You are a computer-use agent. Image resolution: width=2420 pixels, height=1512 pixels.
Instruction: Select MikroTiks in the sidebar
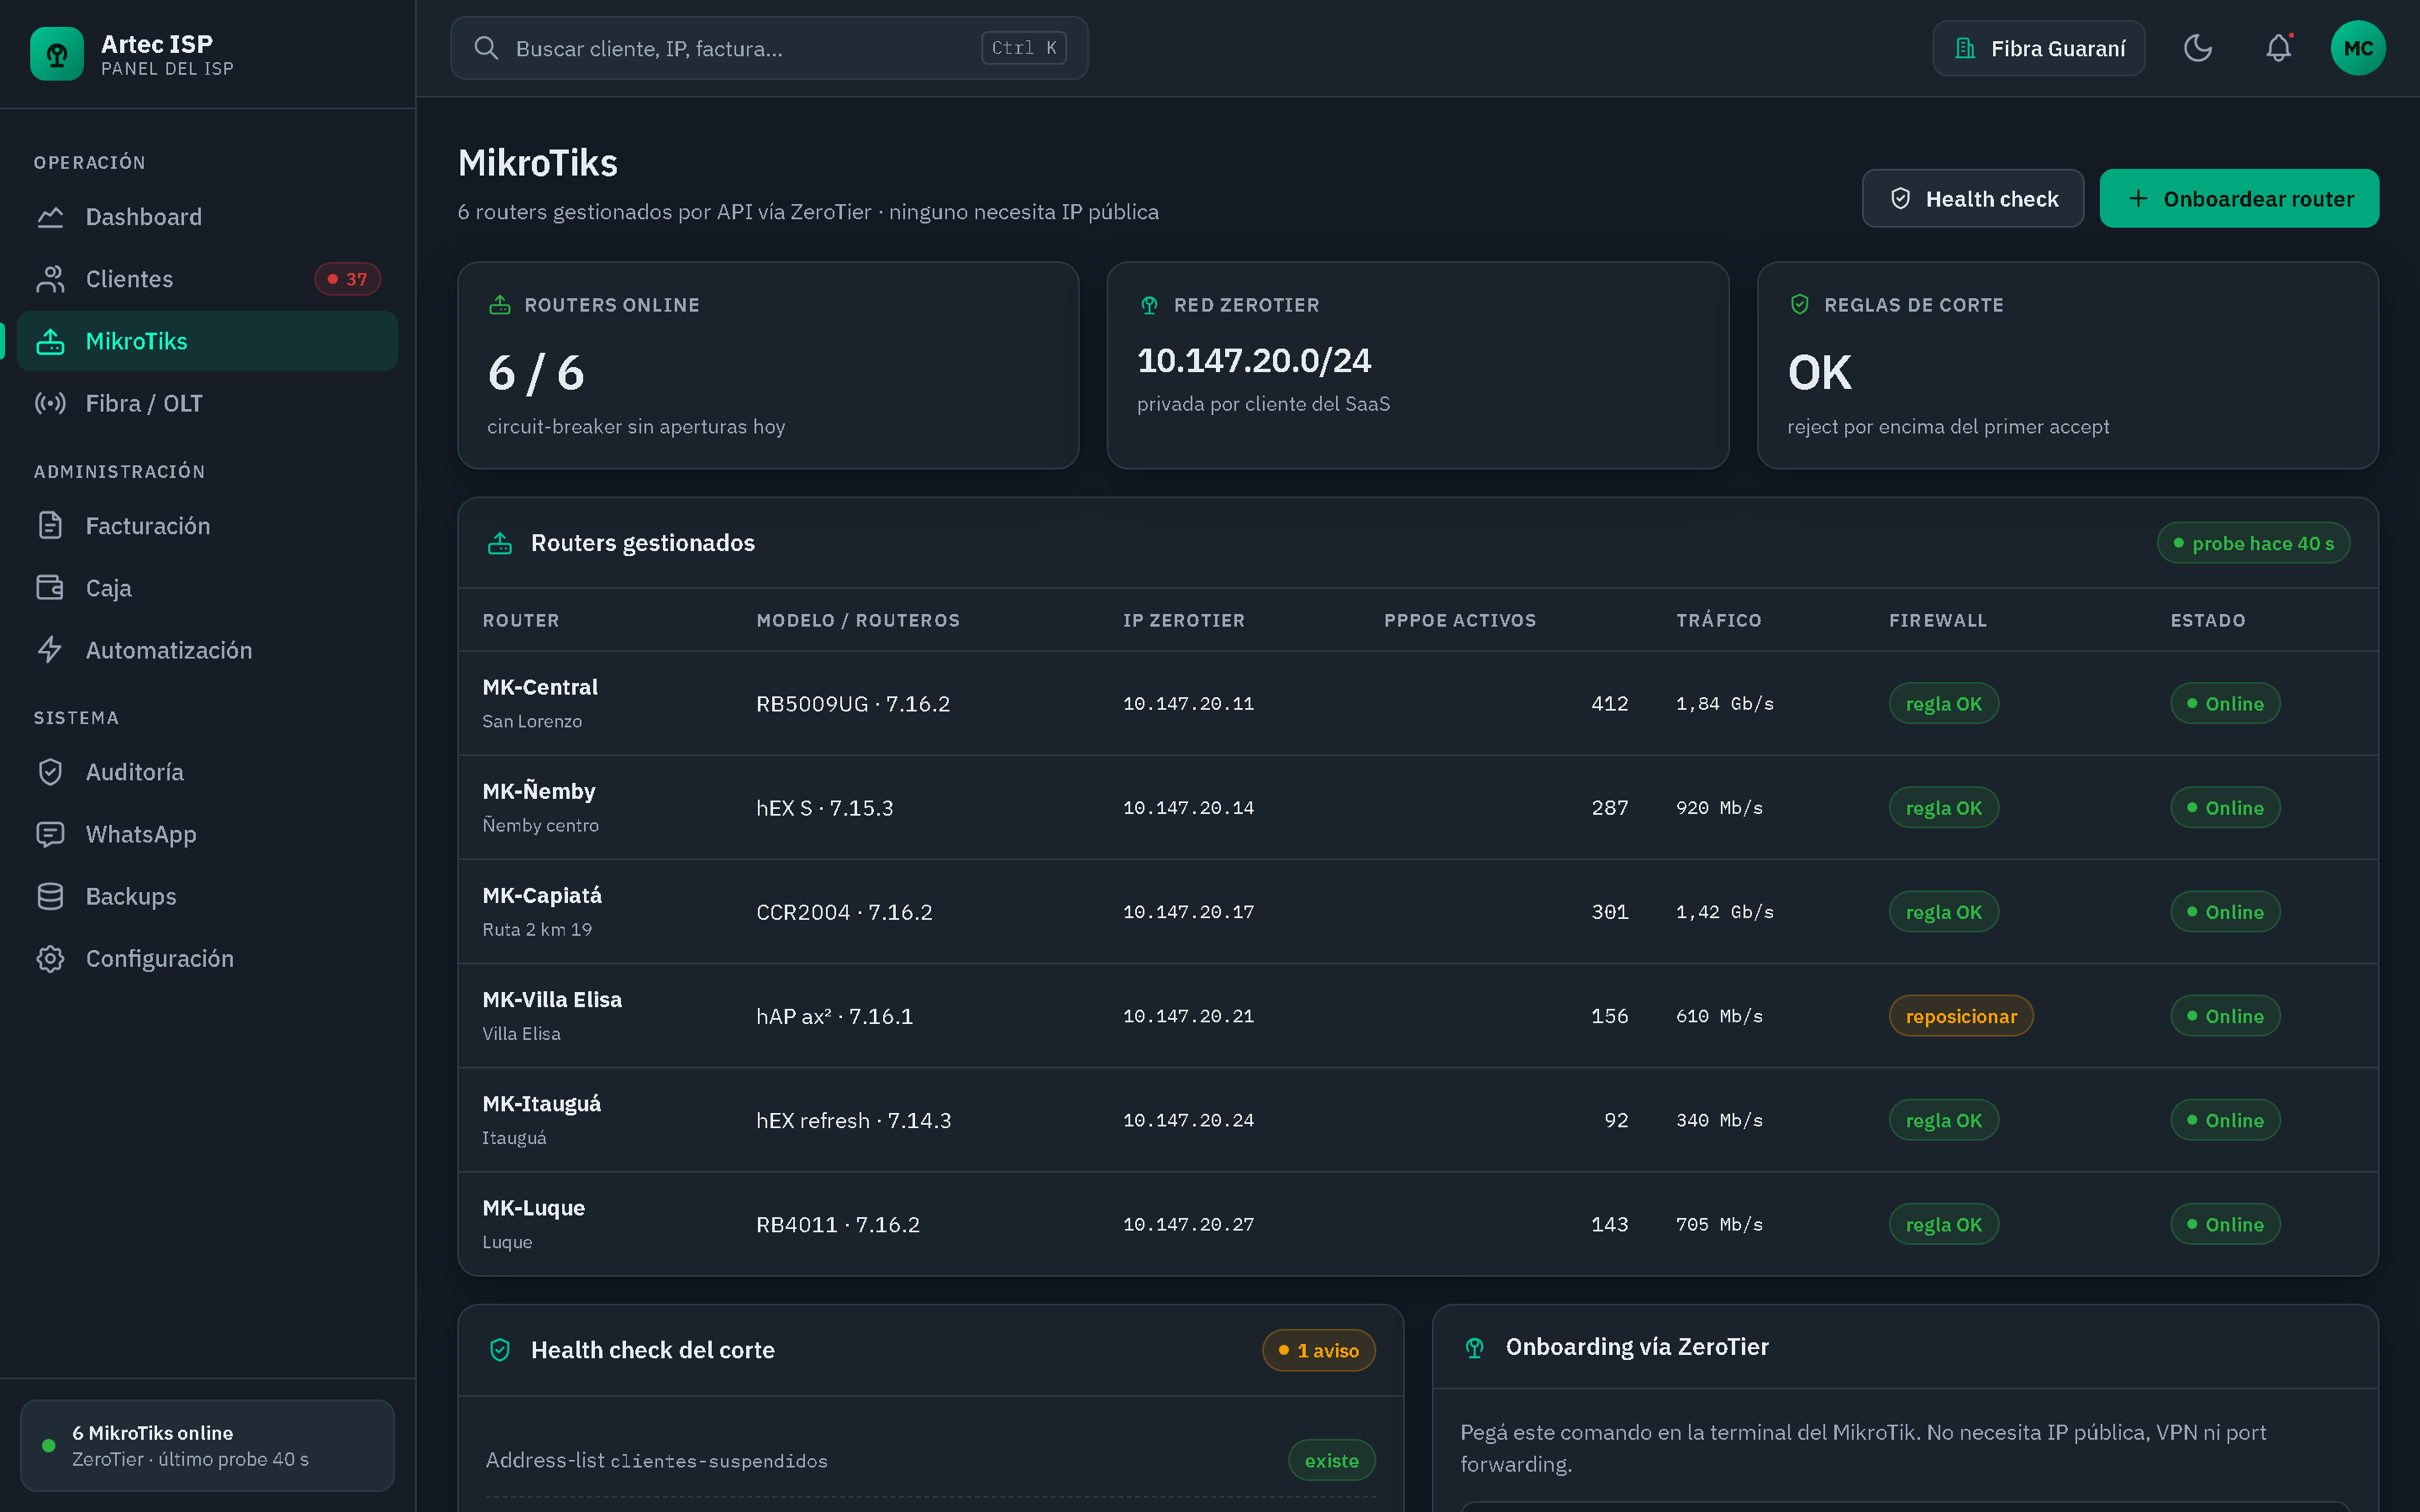click(x=208, y=341)
